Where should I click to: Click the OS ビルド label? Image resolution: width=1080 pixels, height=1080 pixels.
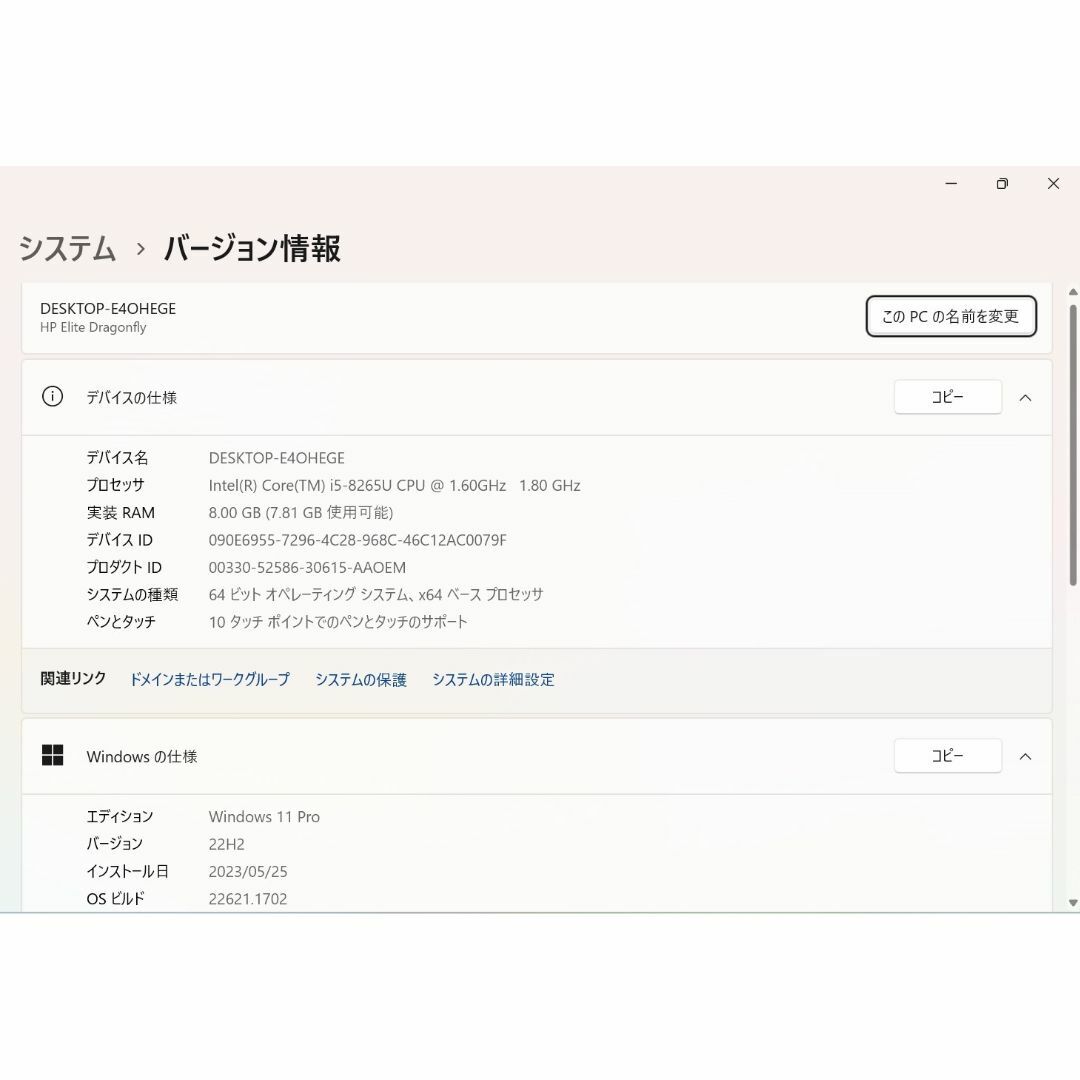116,899
